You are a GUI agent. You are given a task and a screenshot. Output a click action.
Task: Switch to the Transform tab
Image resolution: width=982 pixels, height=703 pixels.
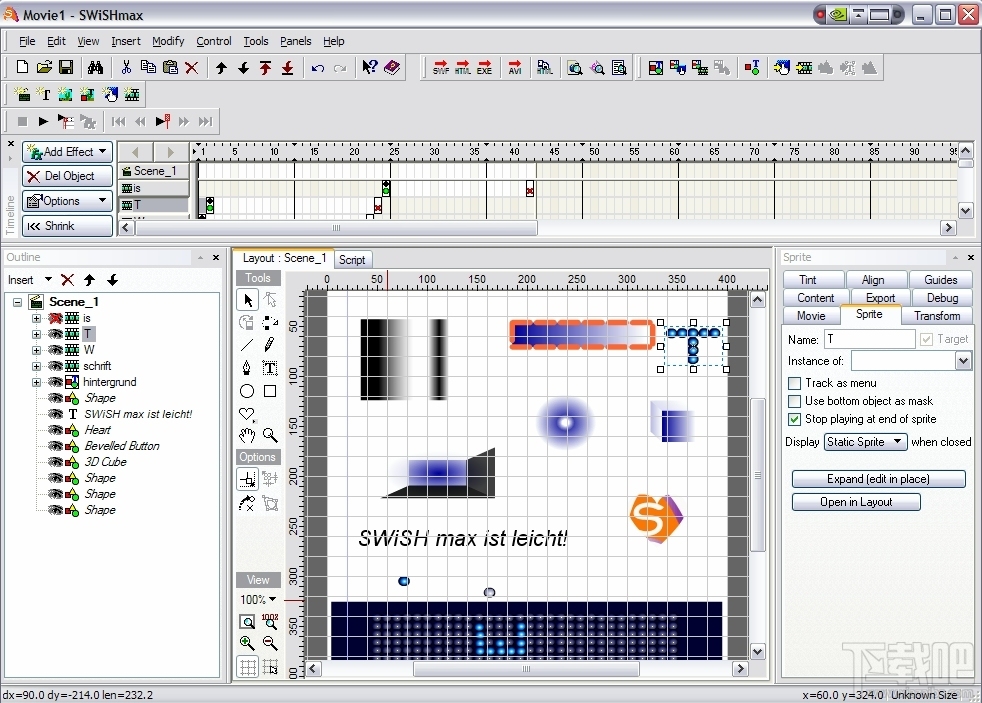click(x=936, y=316)
